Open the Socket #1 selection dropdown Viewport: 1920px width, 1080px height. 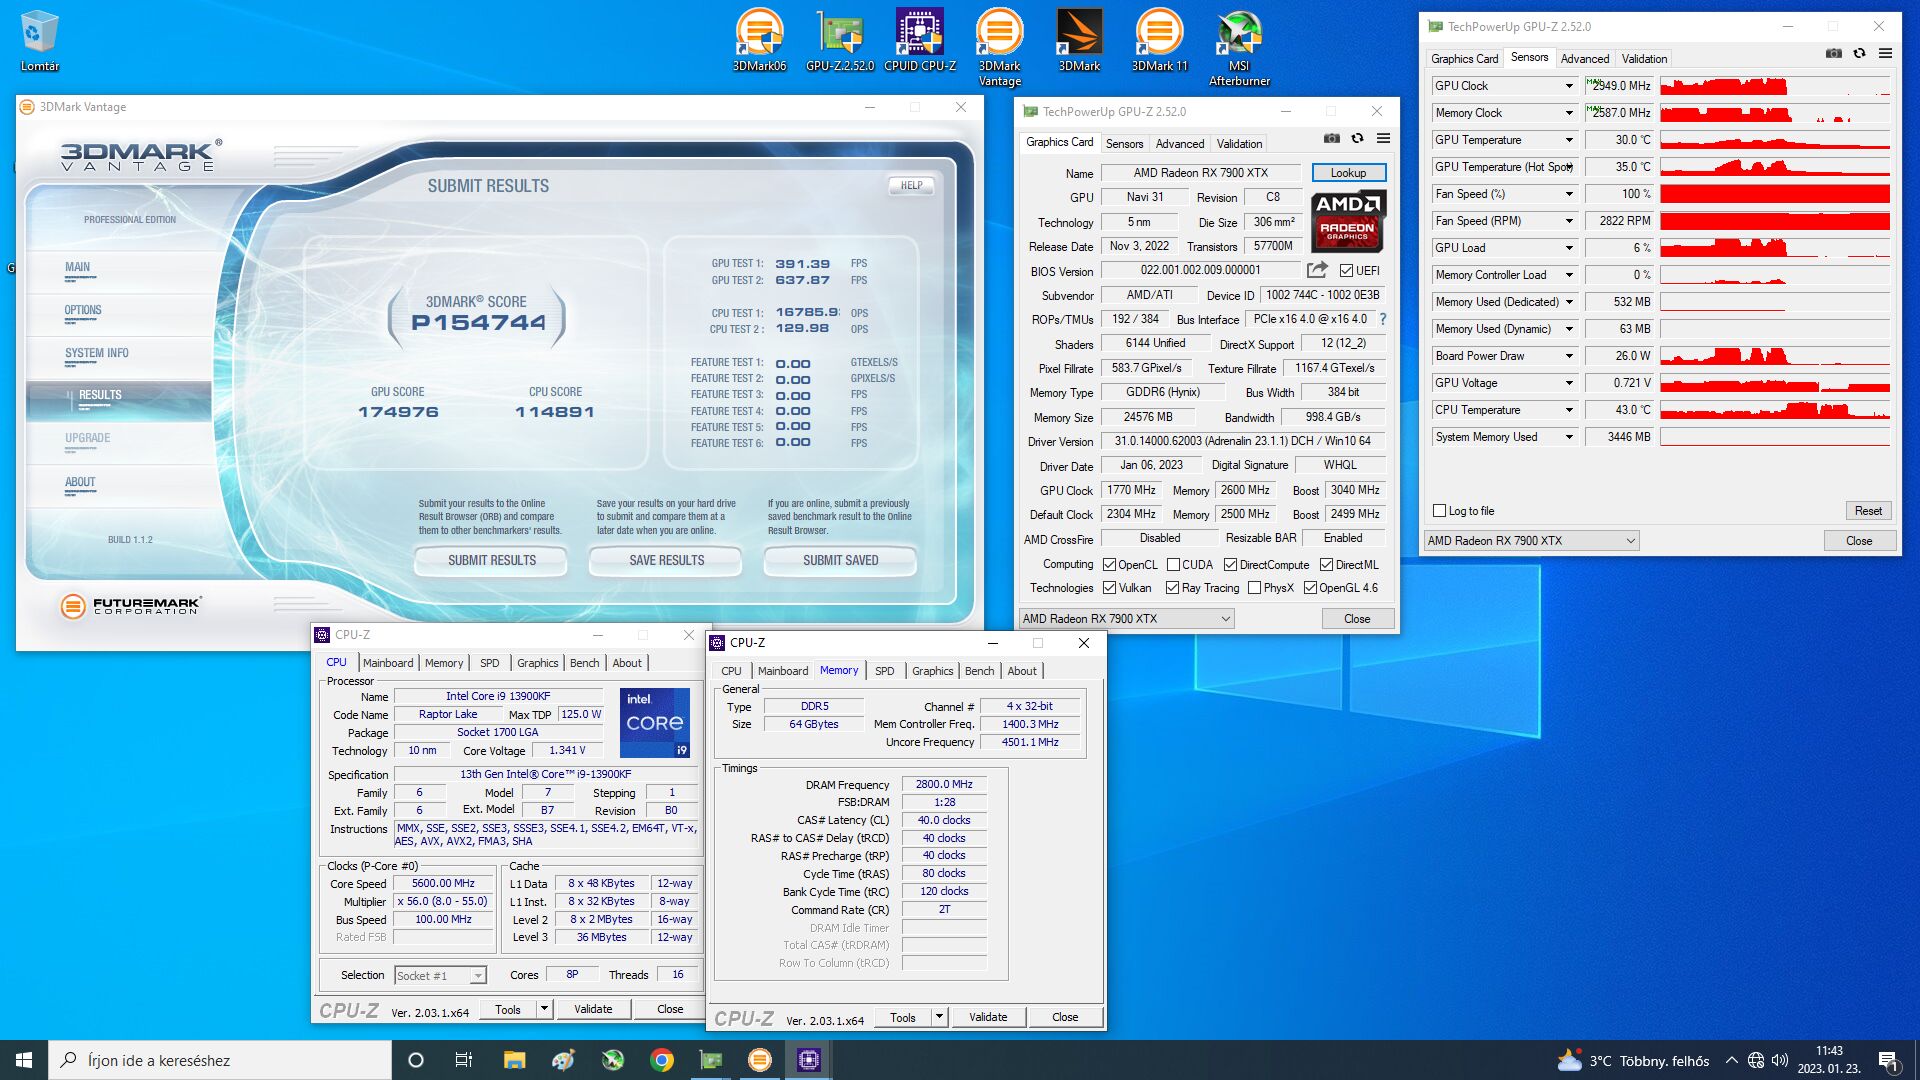pos(441,975)
